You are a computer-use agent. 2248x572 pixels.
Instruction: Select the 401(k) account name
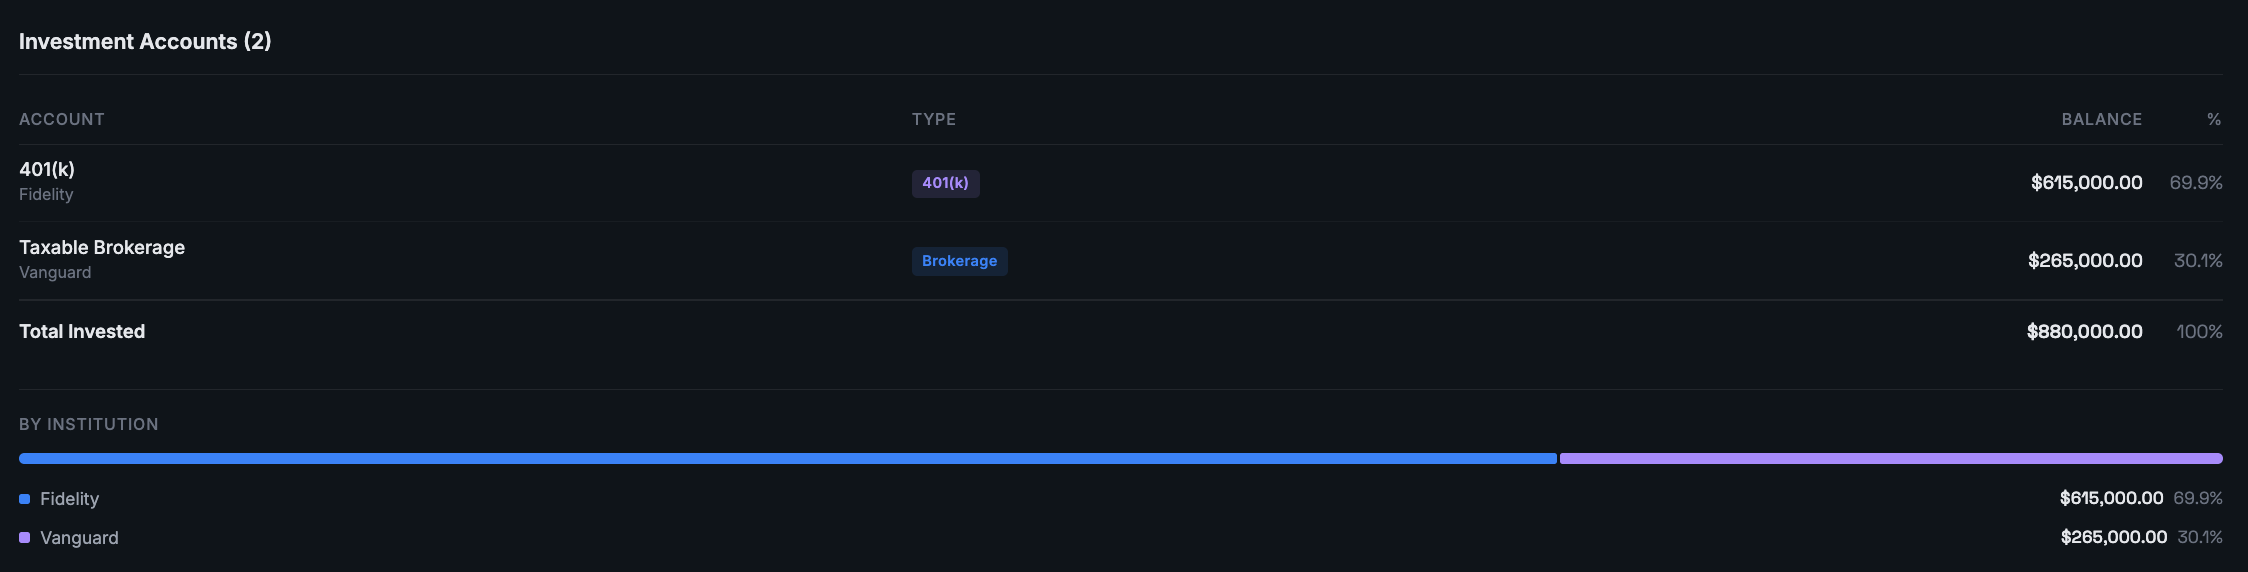coord(47,169)
